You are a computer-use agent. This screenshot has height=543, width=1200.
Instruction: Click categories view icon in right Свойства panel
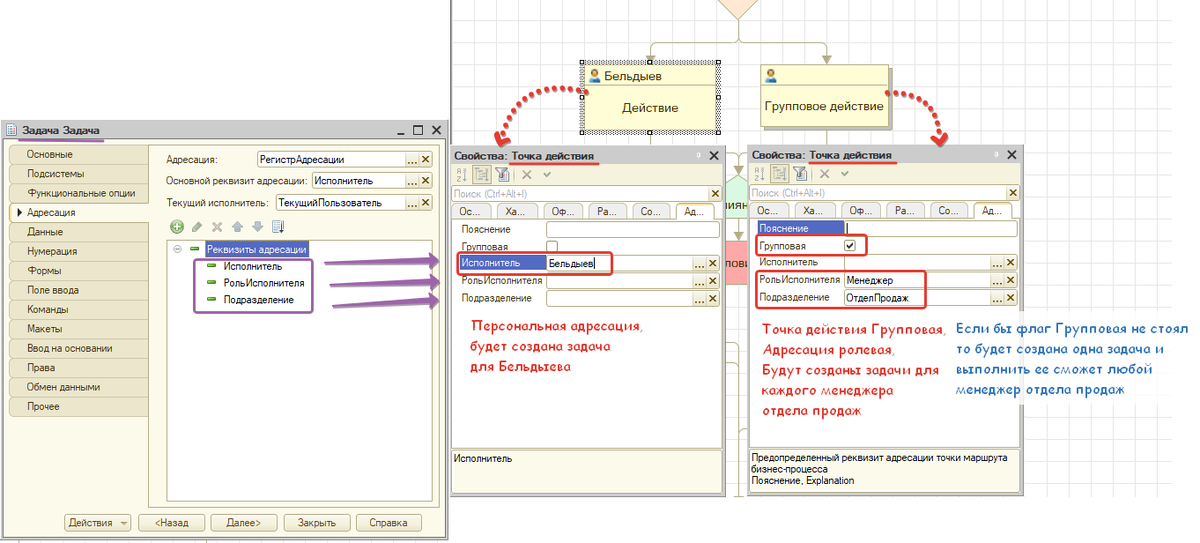pos(780,173)
